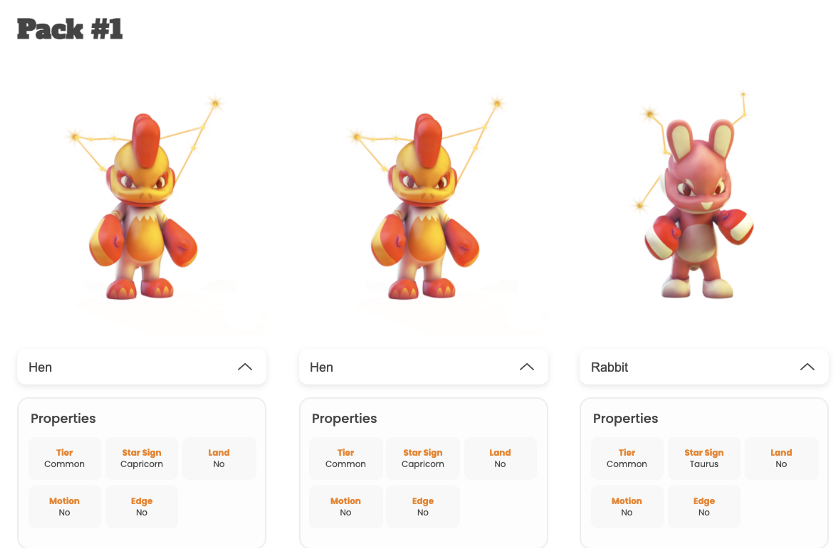The width and height of the screenshot is (840, 558).
Task: Click the Pack #1 heading
Action: 70,29
